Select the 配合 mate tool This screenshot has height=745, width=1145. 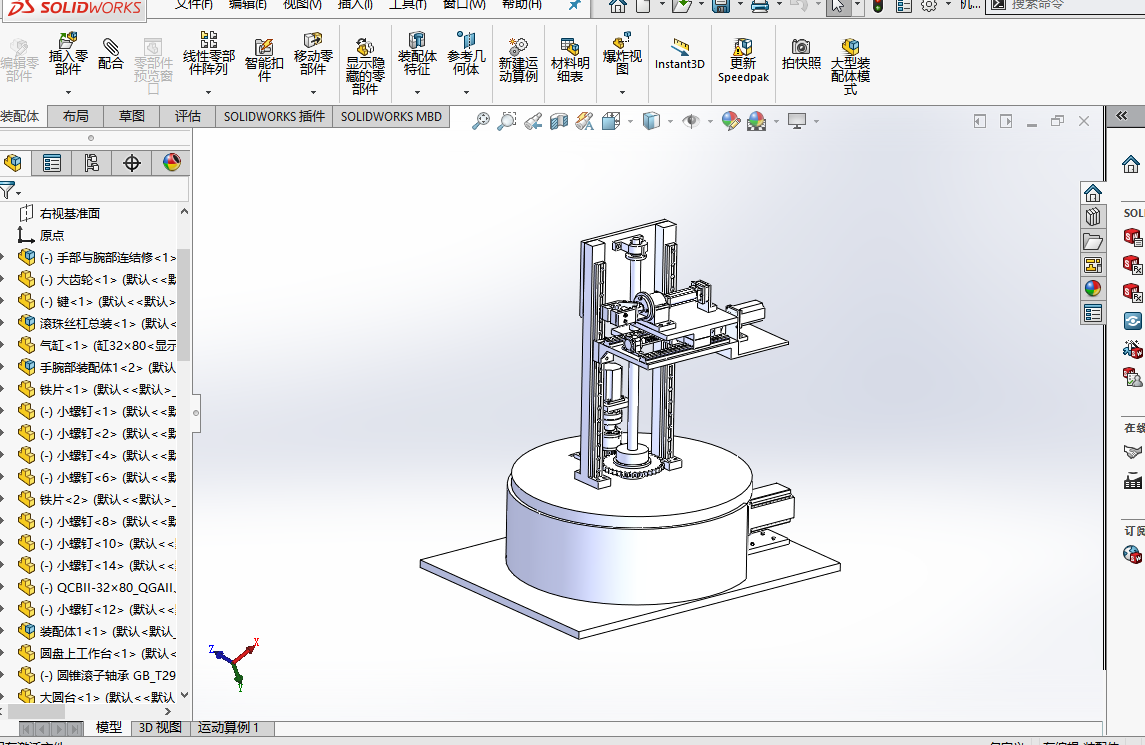tap(110, 55)
